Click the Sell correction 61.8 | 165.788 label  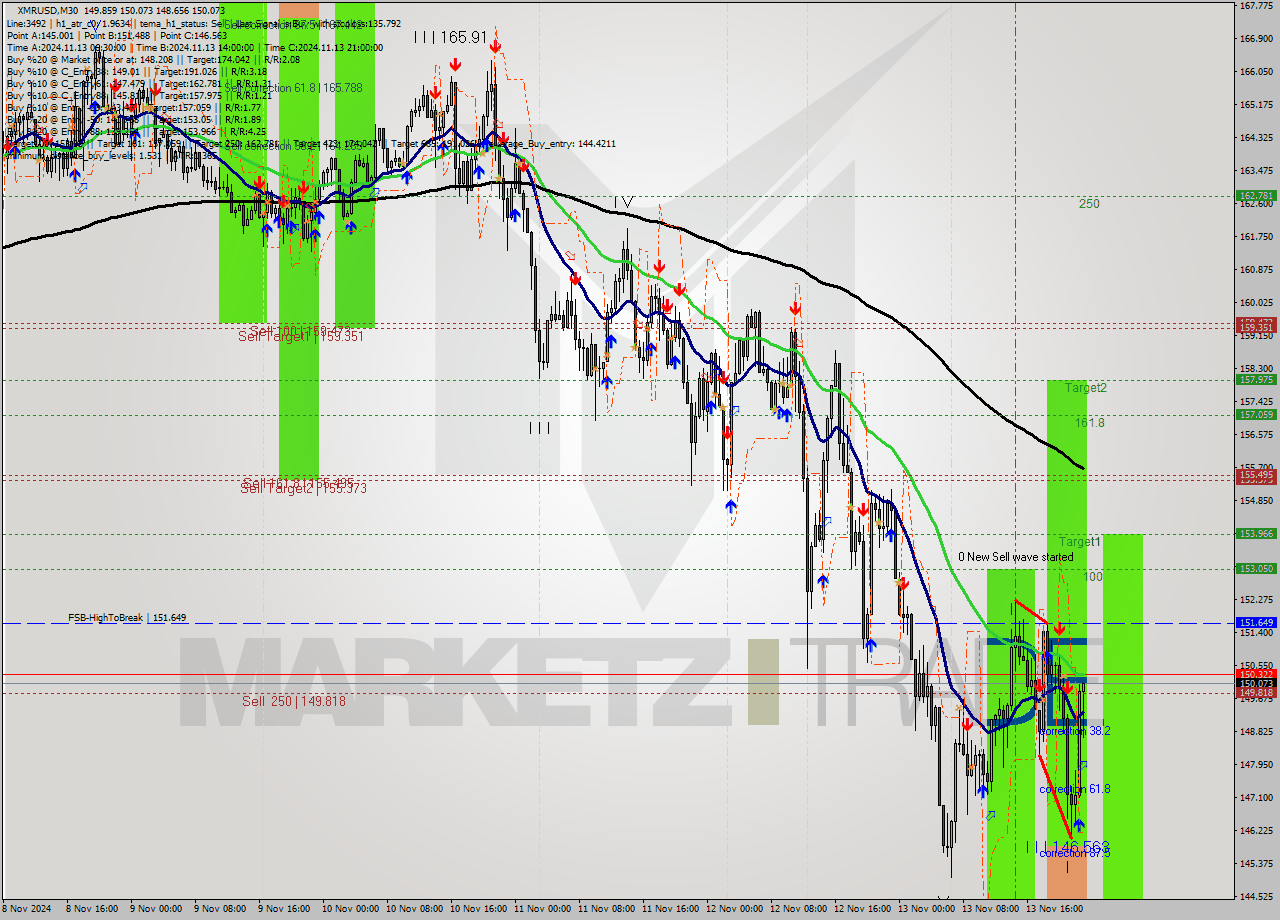pyautogui.click(x=293, y=88)
